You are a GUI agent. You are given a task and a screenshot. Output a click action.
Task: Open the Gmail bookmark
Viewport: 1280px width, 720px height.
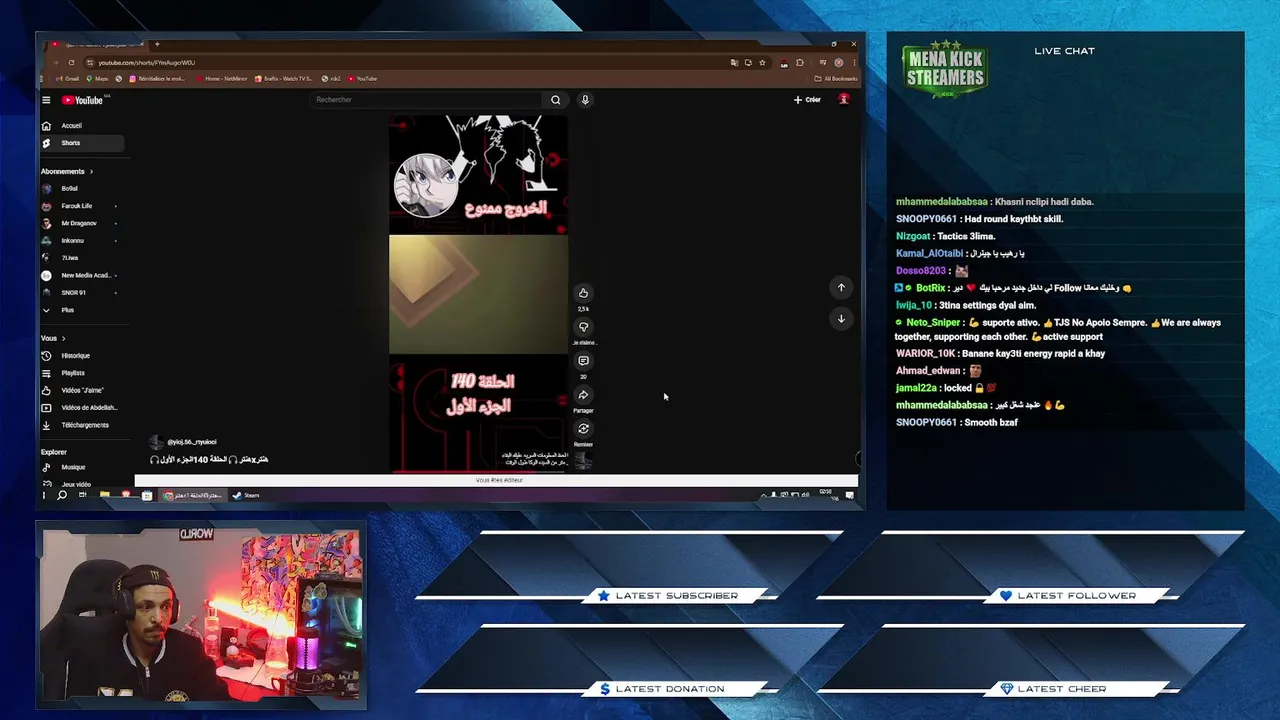pyautogui.click(x=68, y=79)
